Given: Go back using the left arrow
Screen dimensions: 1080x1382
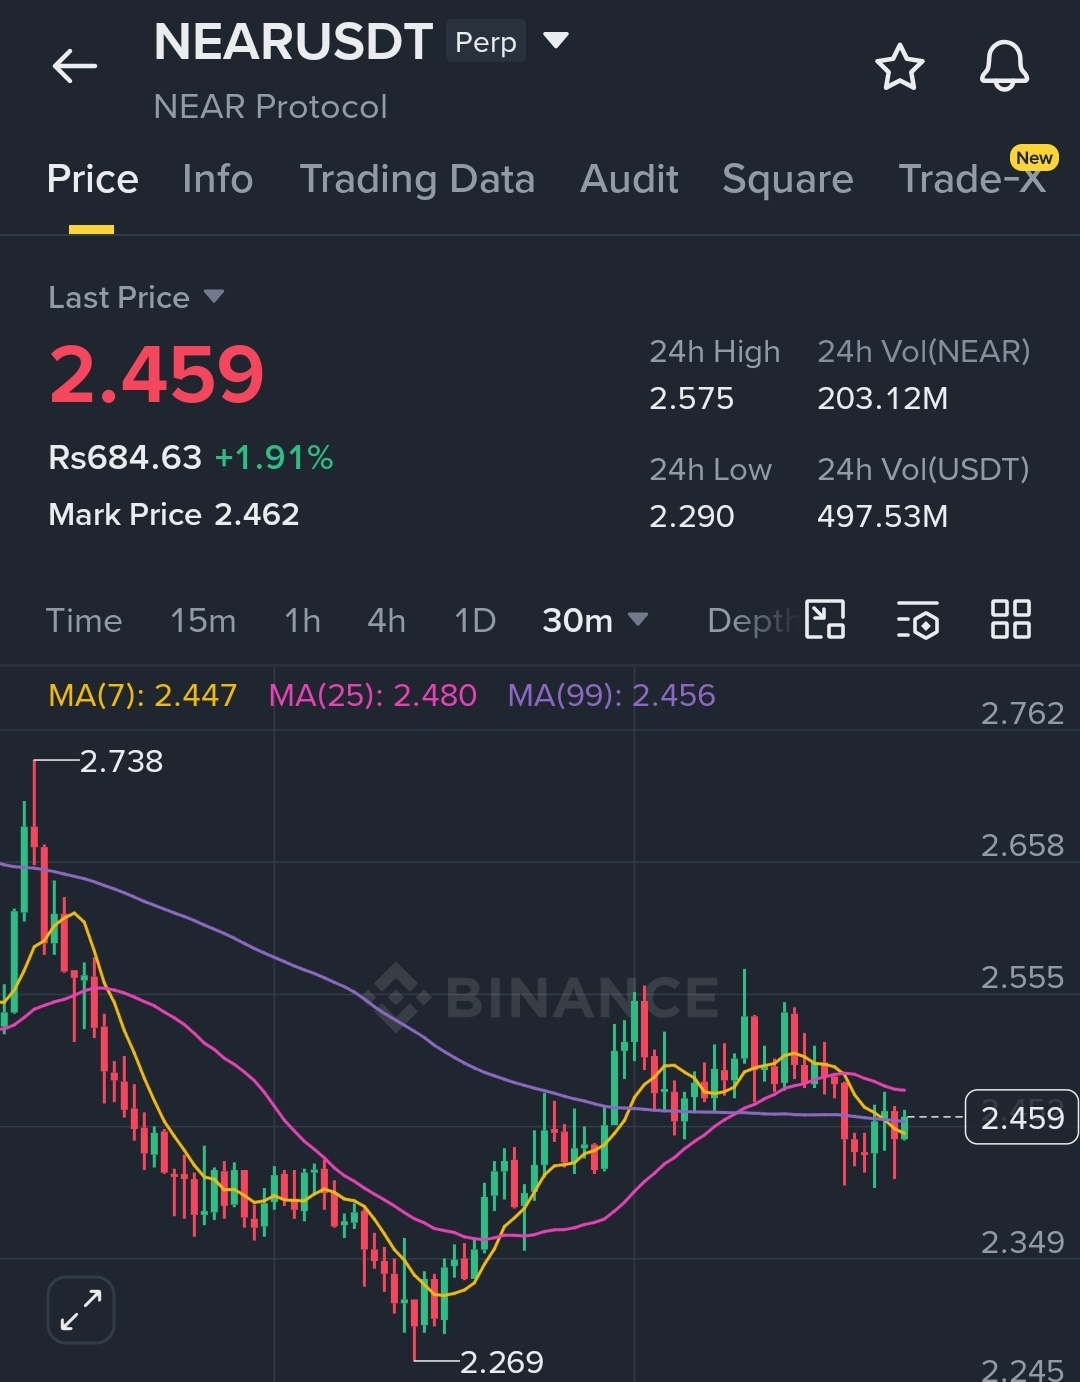Looking at the screenshot, I should (75, 67).
